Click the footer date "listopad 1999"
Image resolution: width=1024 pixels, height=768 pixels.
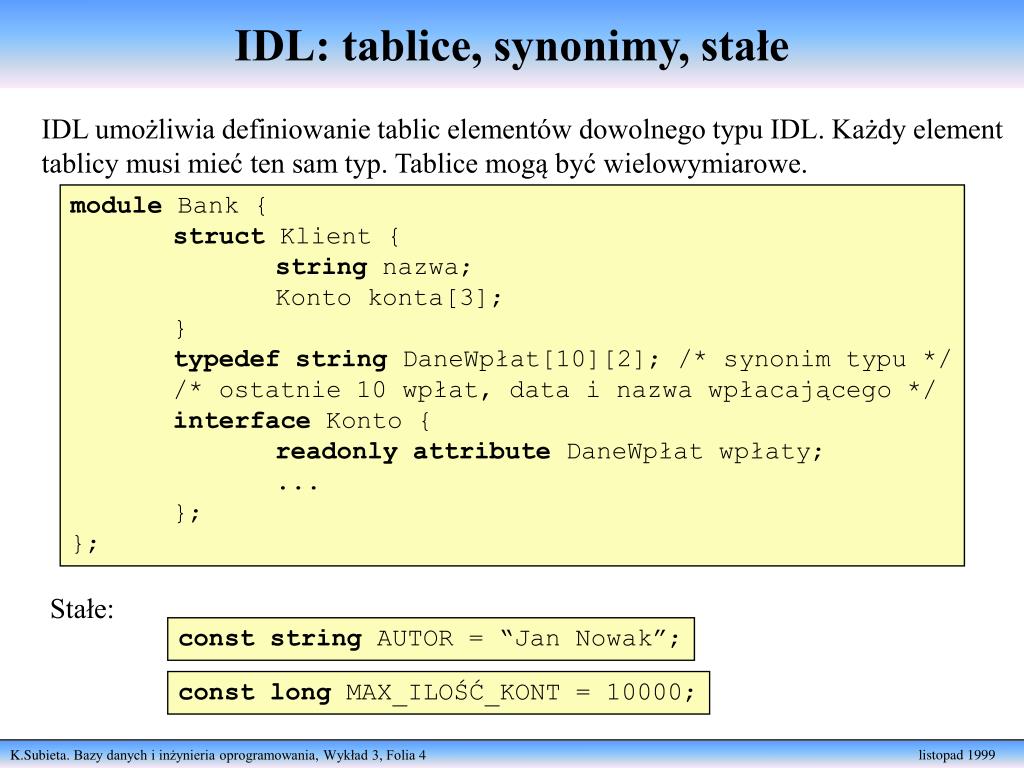point(957,756)
